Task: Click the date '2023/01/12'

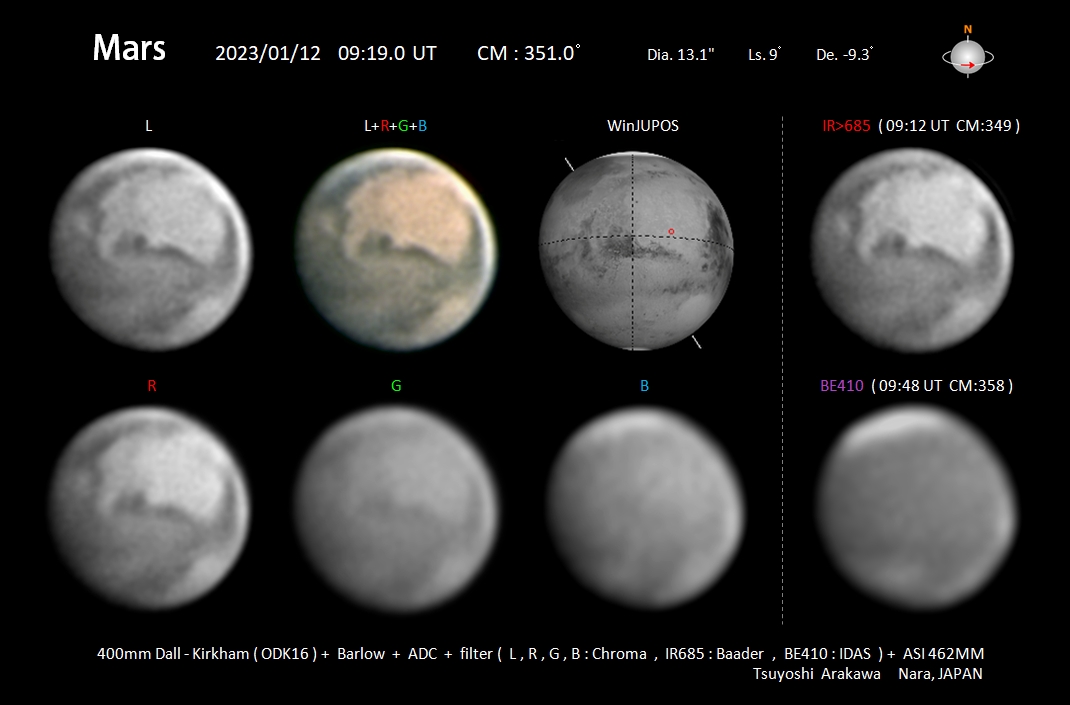Action: [x=268, y=53]
